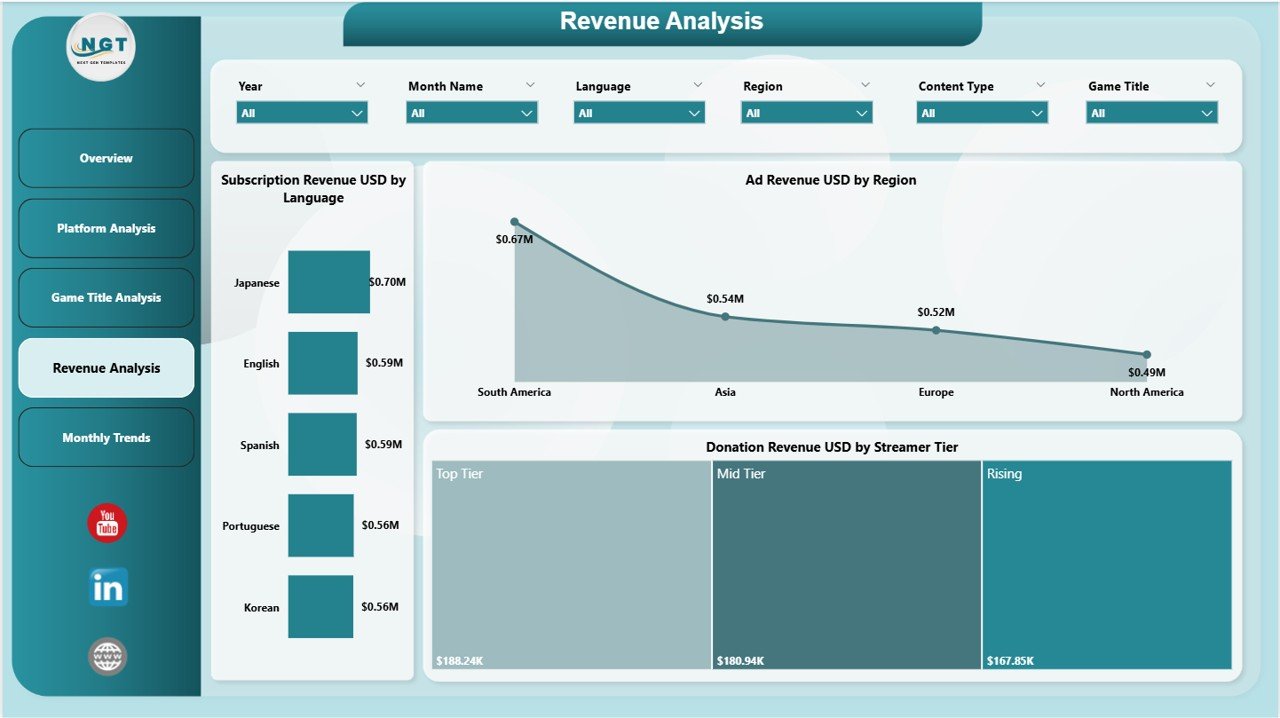The width and height of the screenshot is (1280, 718).
Task: Click the Region filter chevron icon
Action: [x=865, y=85]
